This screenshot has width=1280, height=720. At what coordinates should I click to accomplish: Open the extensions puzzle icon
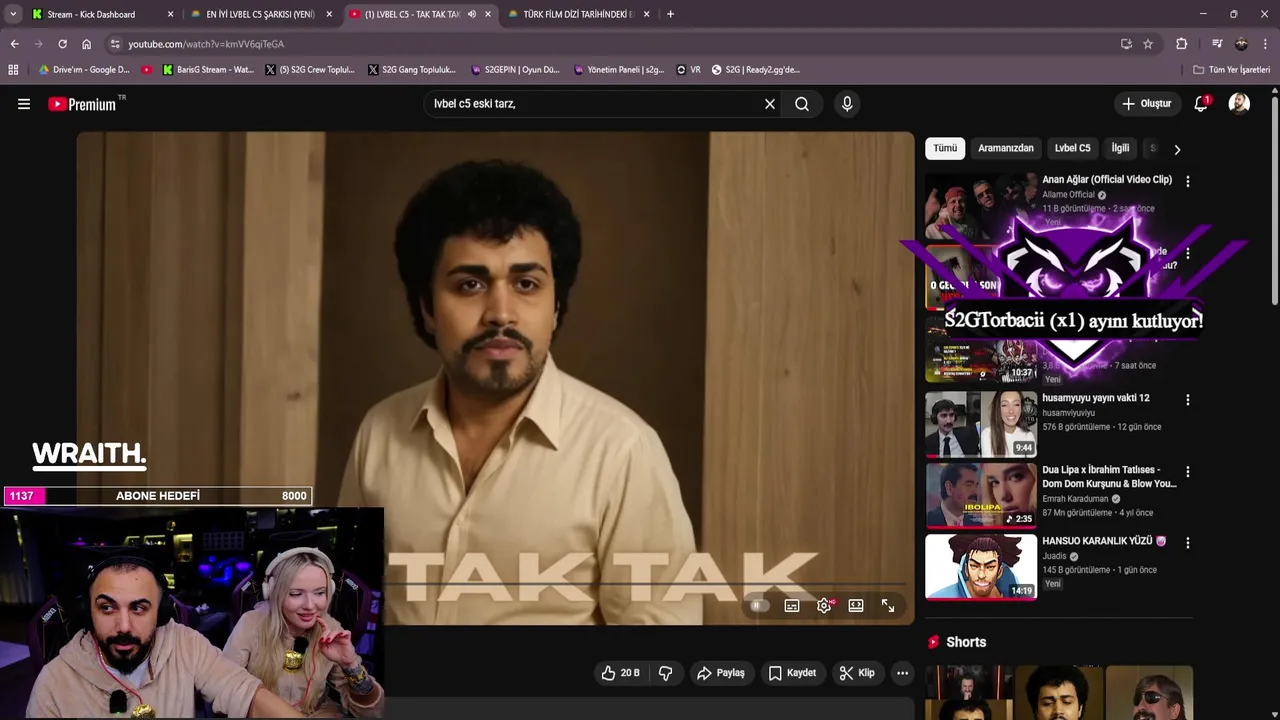(1181, 44)
